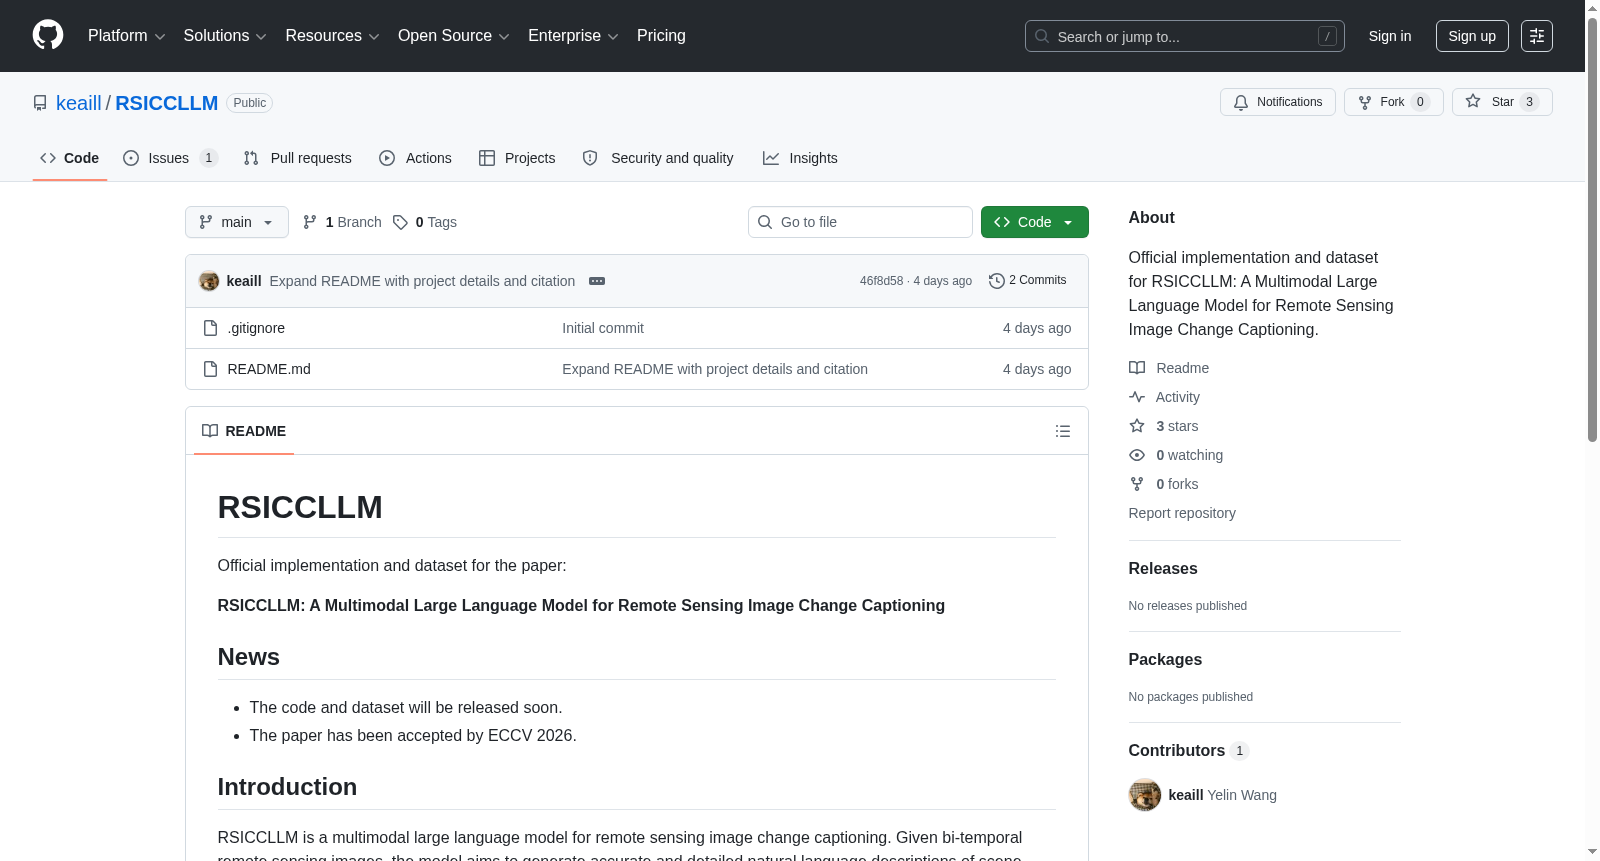
Task: Click the repository icon beside keaill
Action: [40, 103]
